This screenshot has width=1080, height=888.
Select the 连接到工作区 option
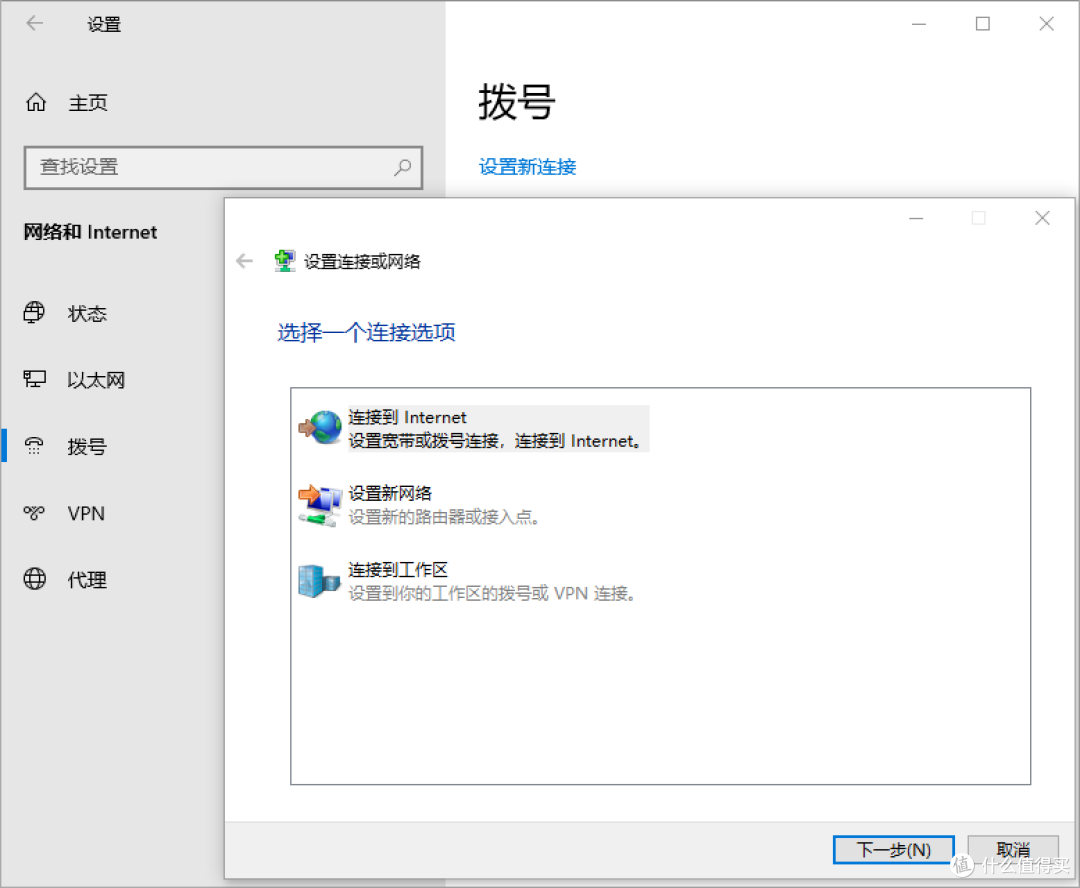click(450, 580)
